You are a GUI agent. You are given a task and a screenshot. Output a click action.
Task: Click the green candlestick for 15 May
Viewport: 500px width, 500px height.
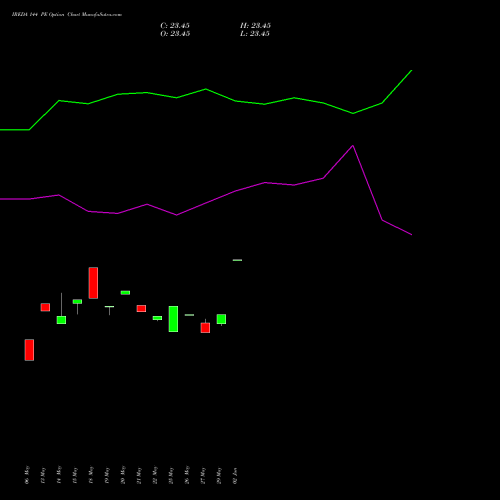point(77,301)
